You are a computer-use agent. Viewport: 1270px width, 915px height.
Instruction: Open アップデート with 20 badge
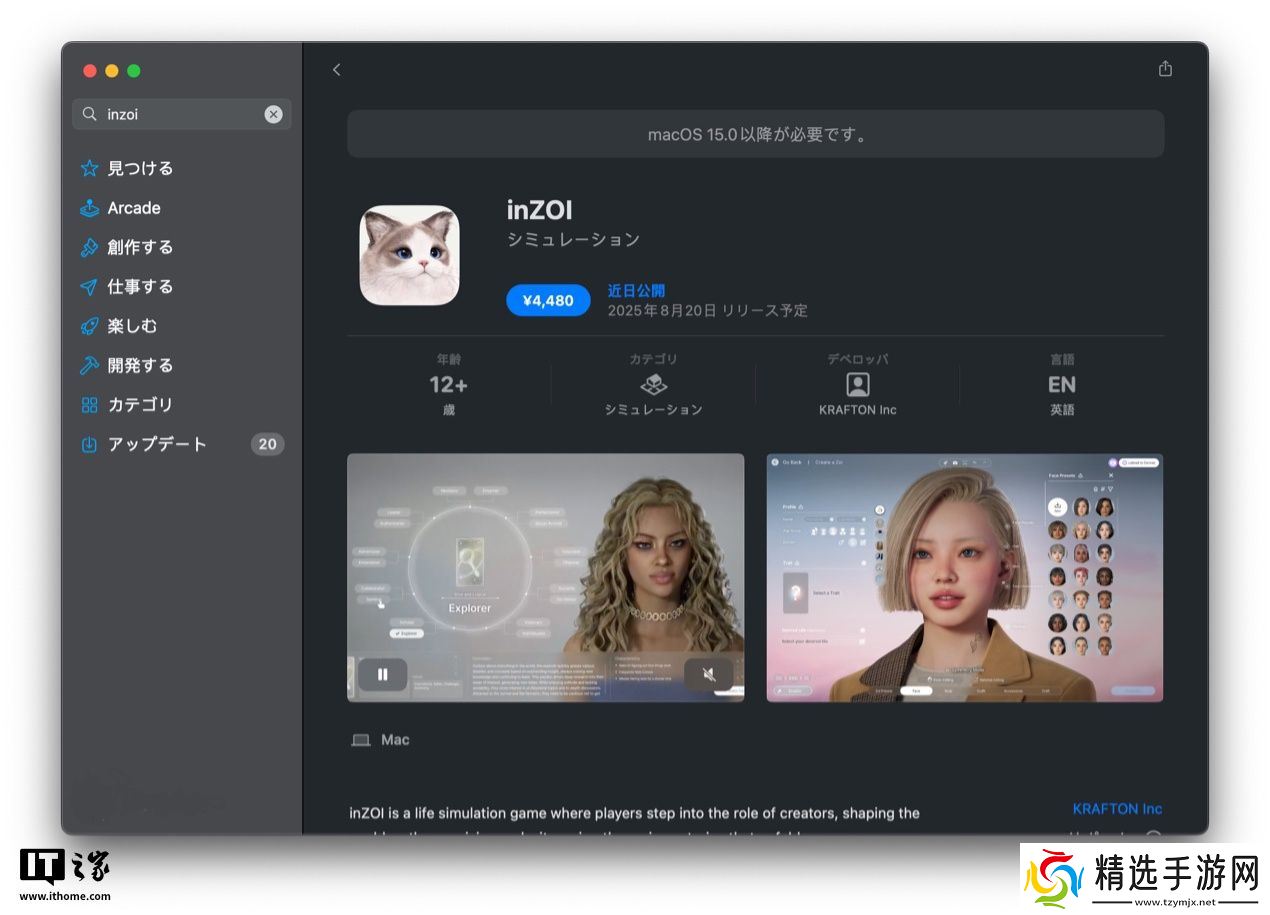pos(157,444)
